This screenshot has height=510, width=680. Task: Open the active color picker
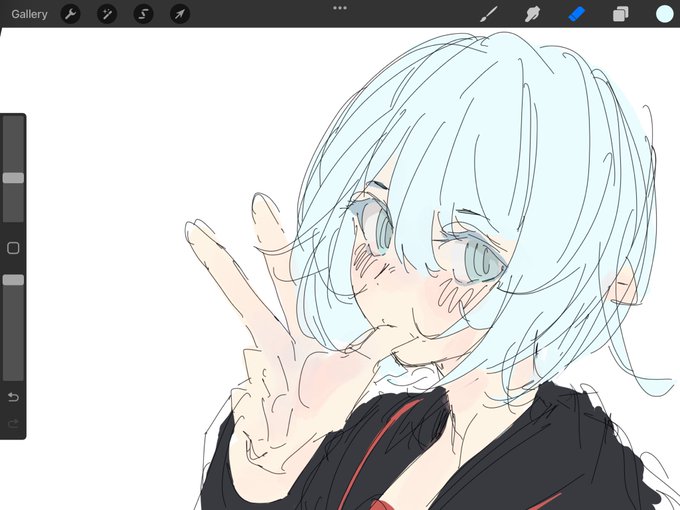(x=664, y=14)
